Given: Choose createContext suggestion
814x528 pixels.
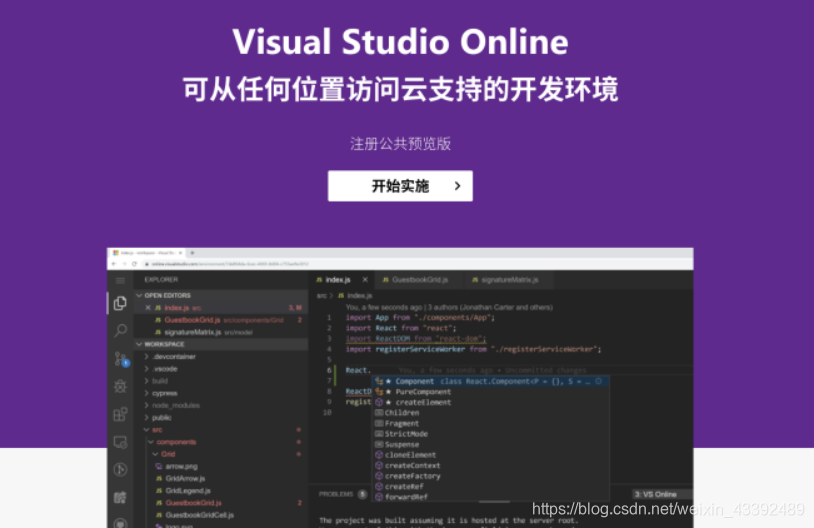Looking at the screenshot, I should pos(491,466).
